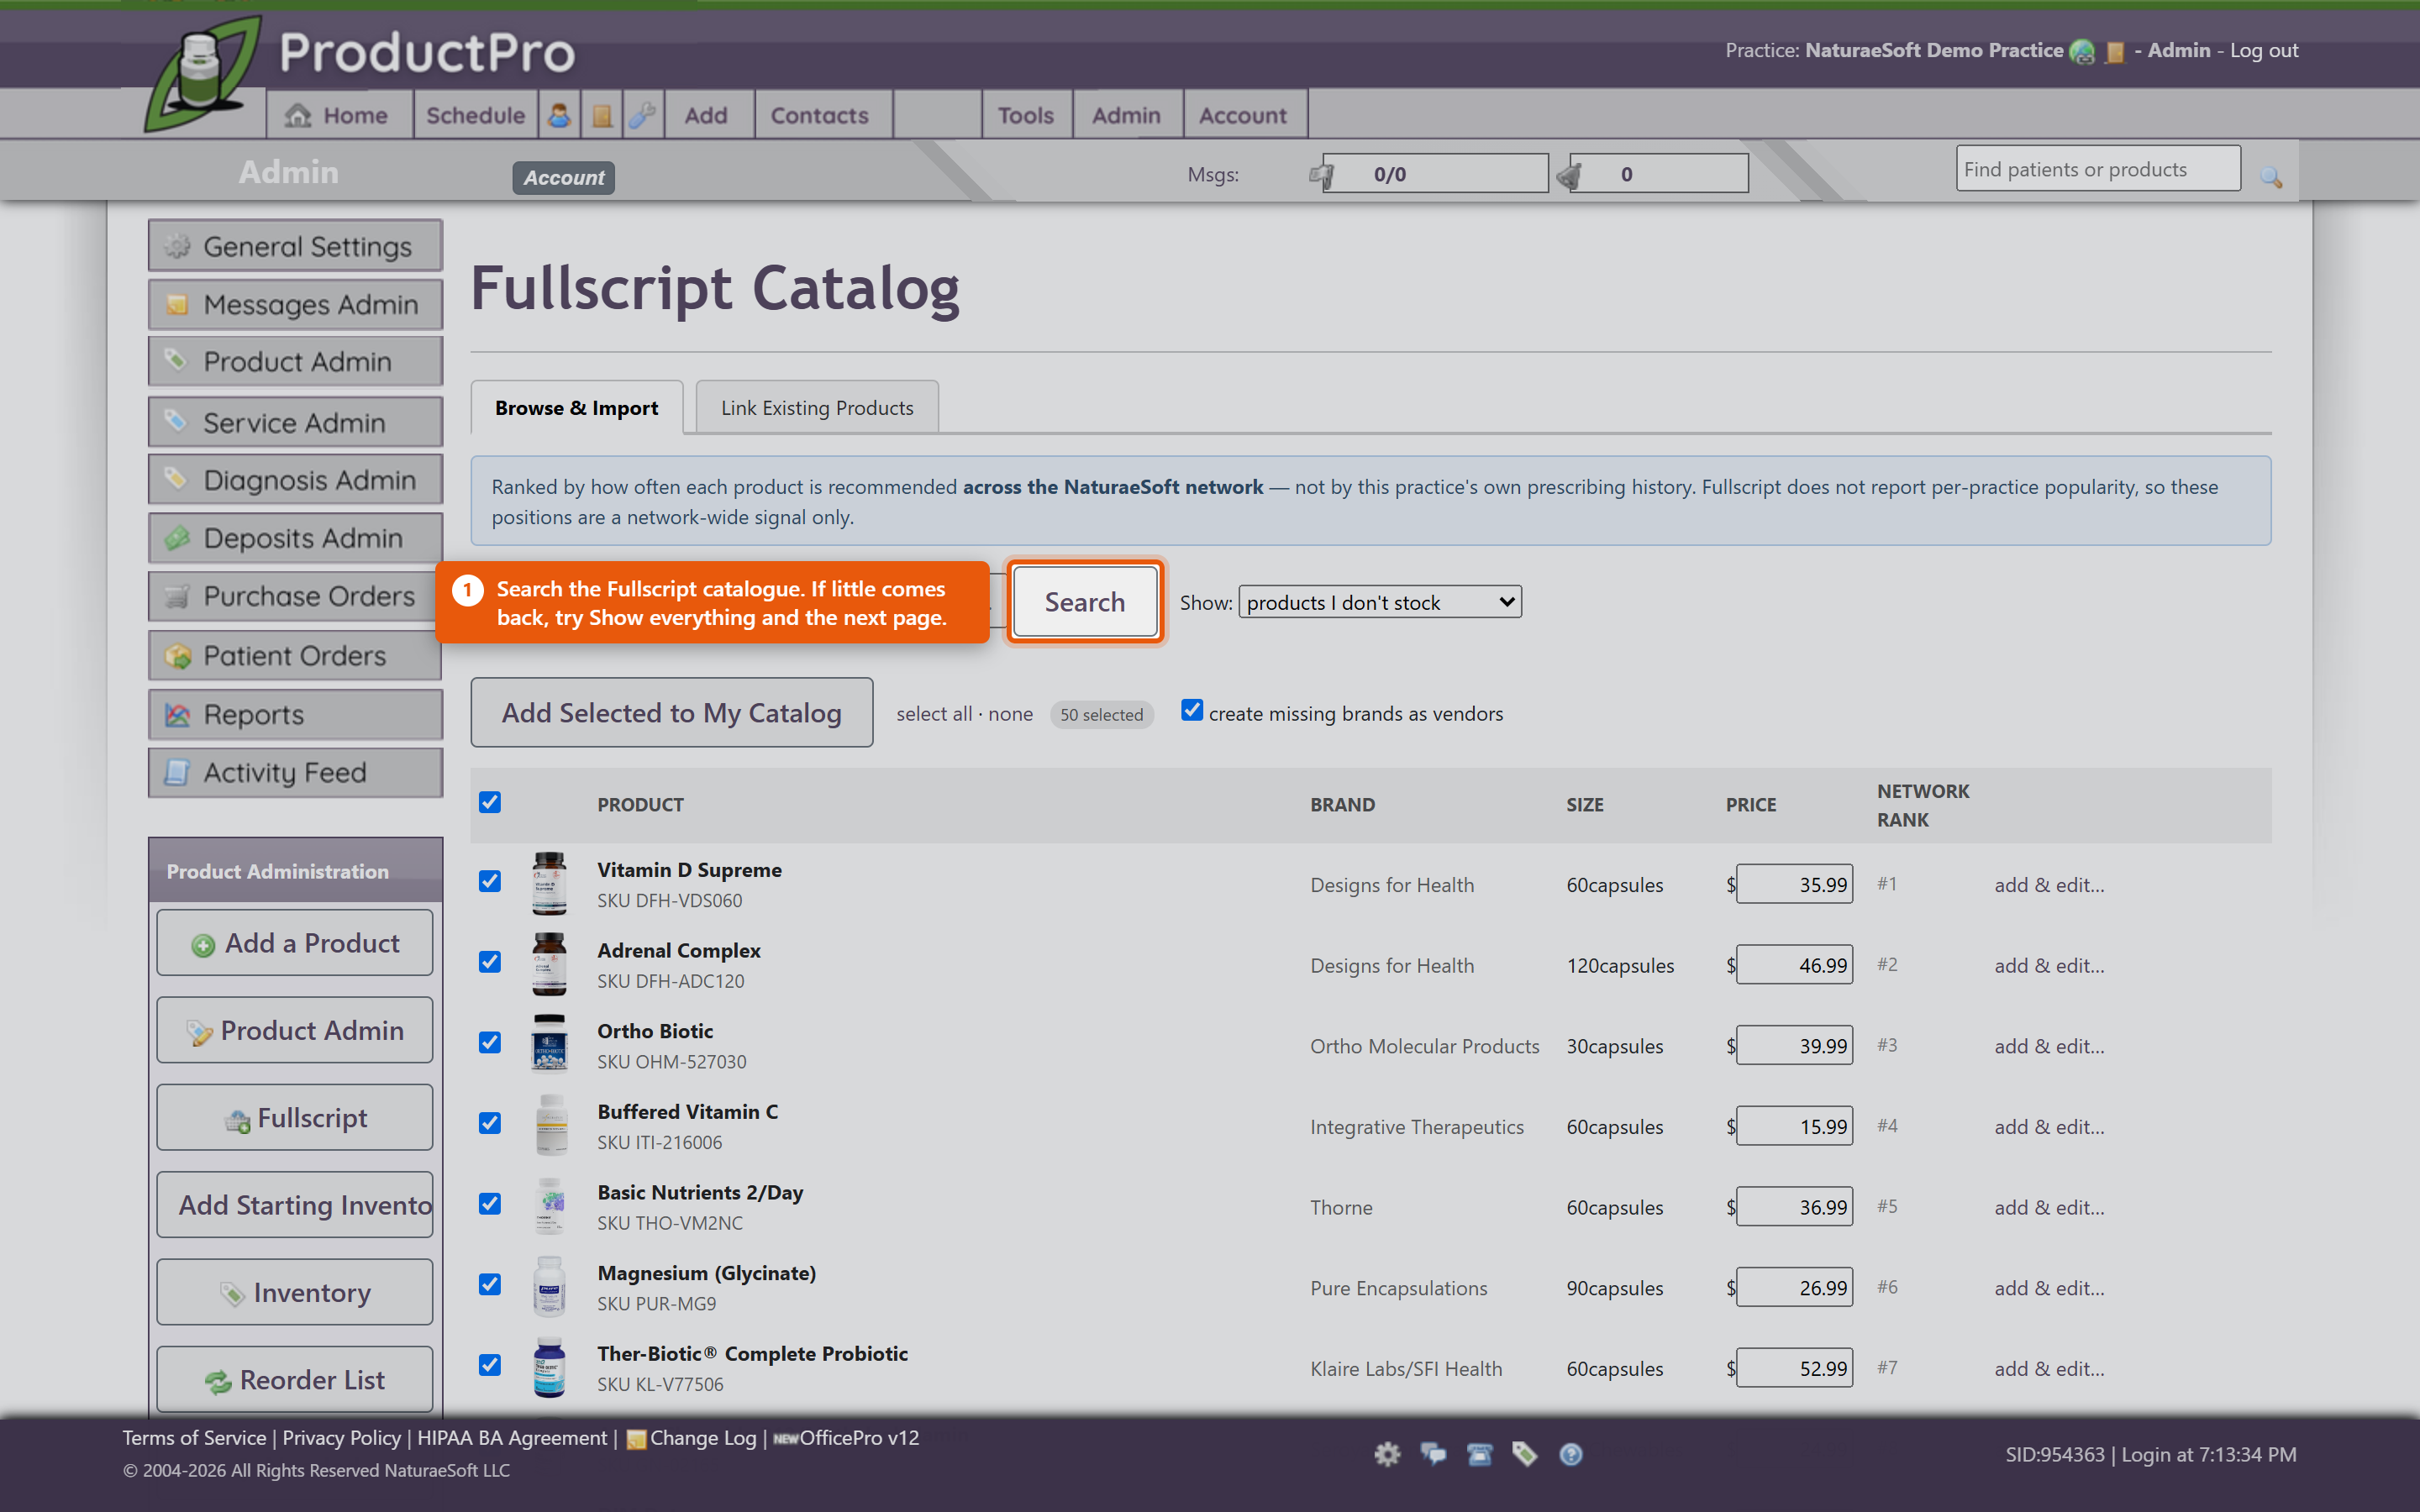Uncheck Vitamin D Supreme row checkbox

[x=490, y=881]
